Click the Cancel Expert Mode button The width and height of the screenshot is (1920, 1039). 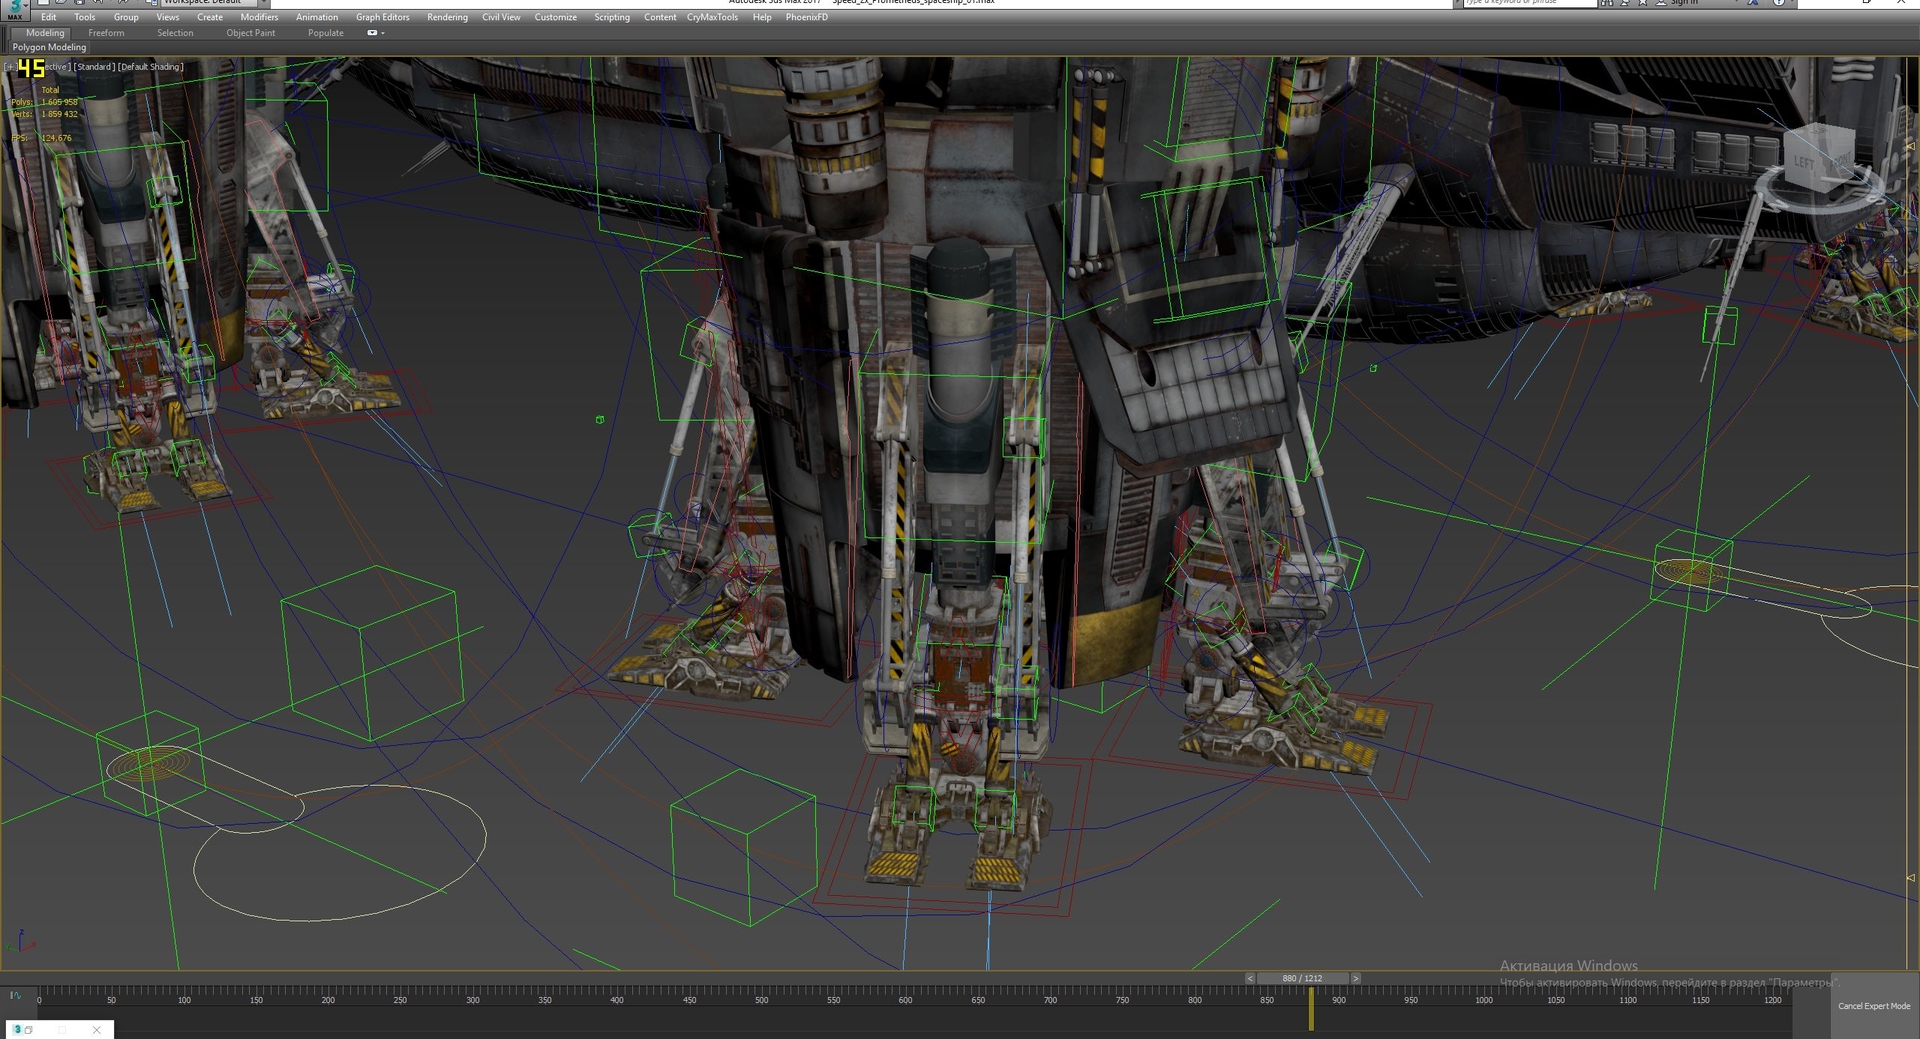pos(1876,1005)
